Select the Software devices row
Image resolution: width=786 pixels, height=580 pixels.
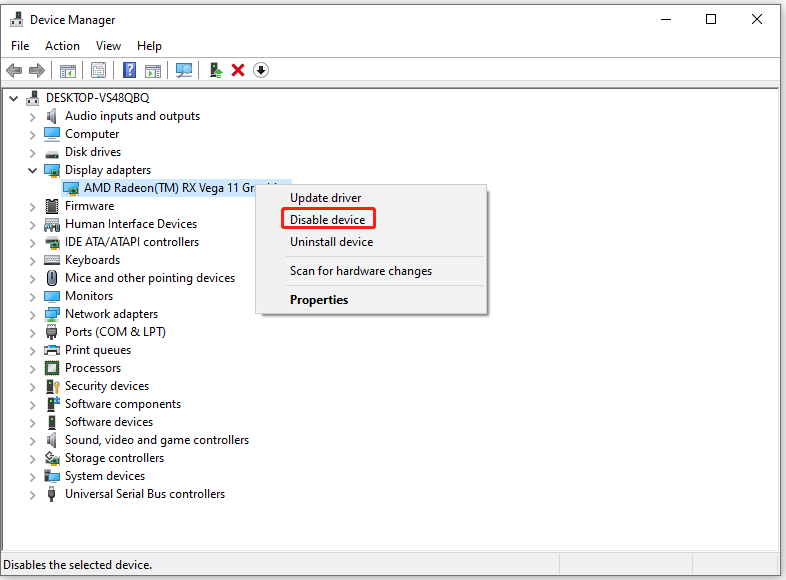click(x=109, y=422)
